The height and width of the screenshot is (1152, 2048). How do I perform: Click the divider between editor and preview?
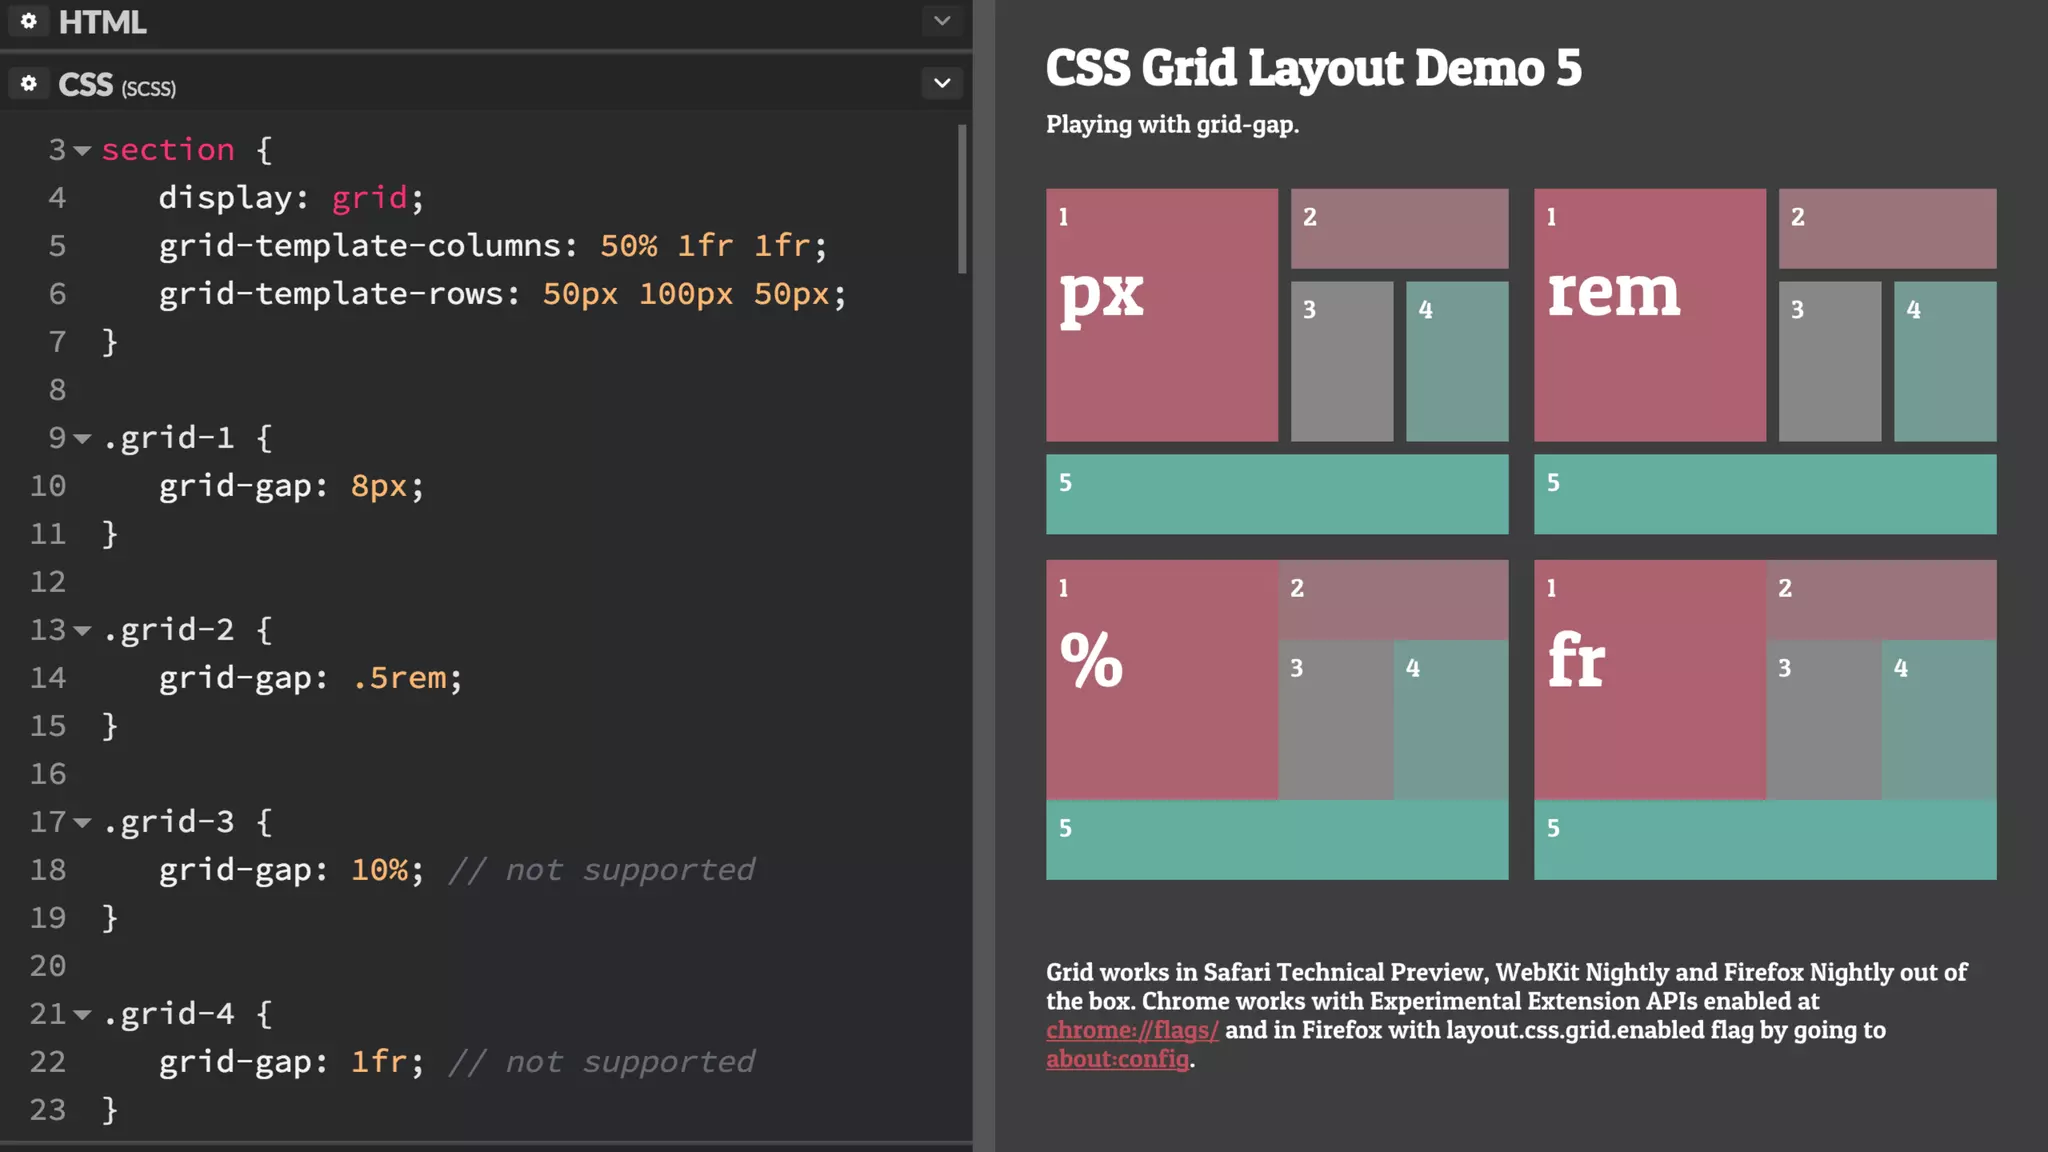(984, 576)
